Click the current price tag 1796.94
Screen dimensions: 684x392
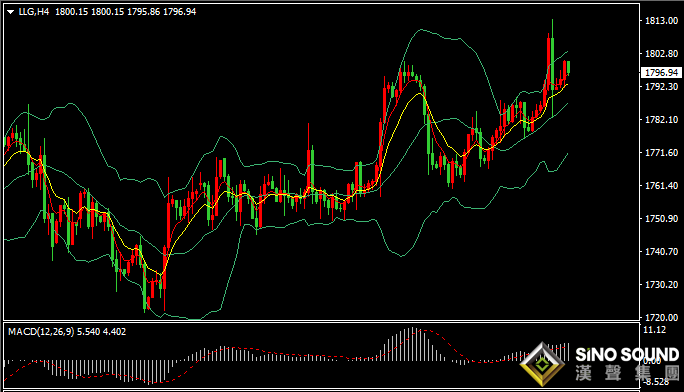coord(662,72)
